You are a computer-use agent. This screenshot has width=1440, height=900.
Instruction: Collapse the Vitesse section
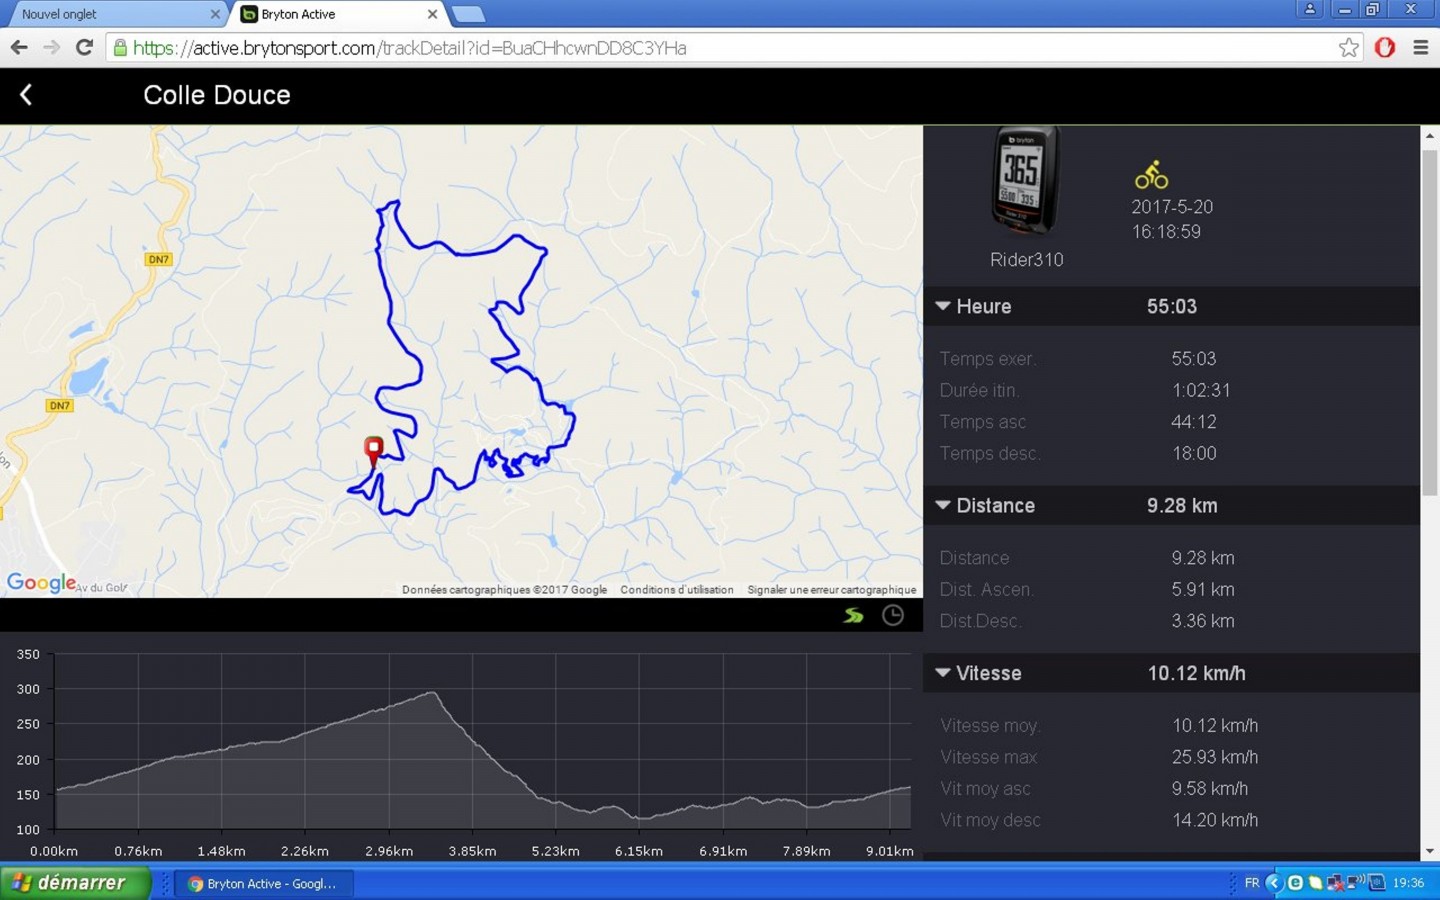[x=943, y=673]
